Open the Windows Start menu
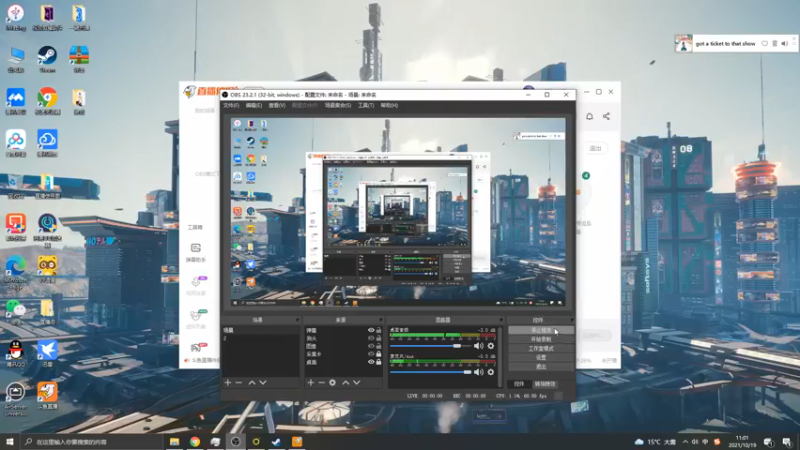 (10, 442)
